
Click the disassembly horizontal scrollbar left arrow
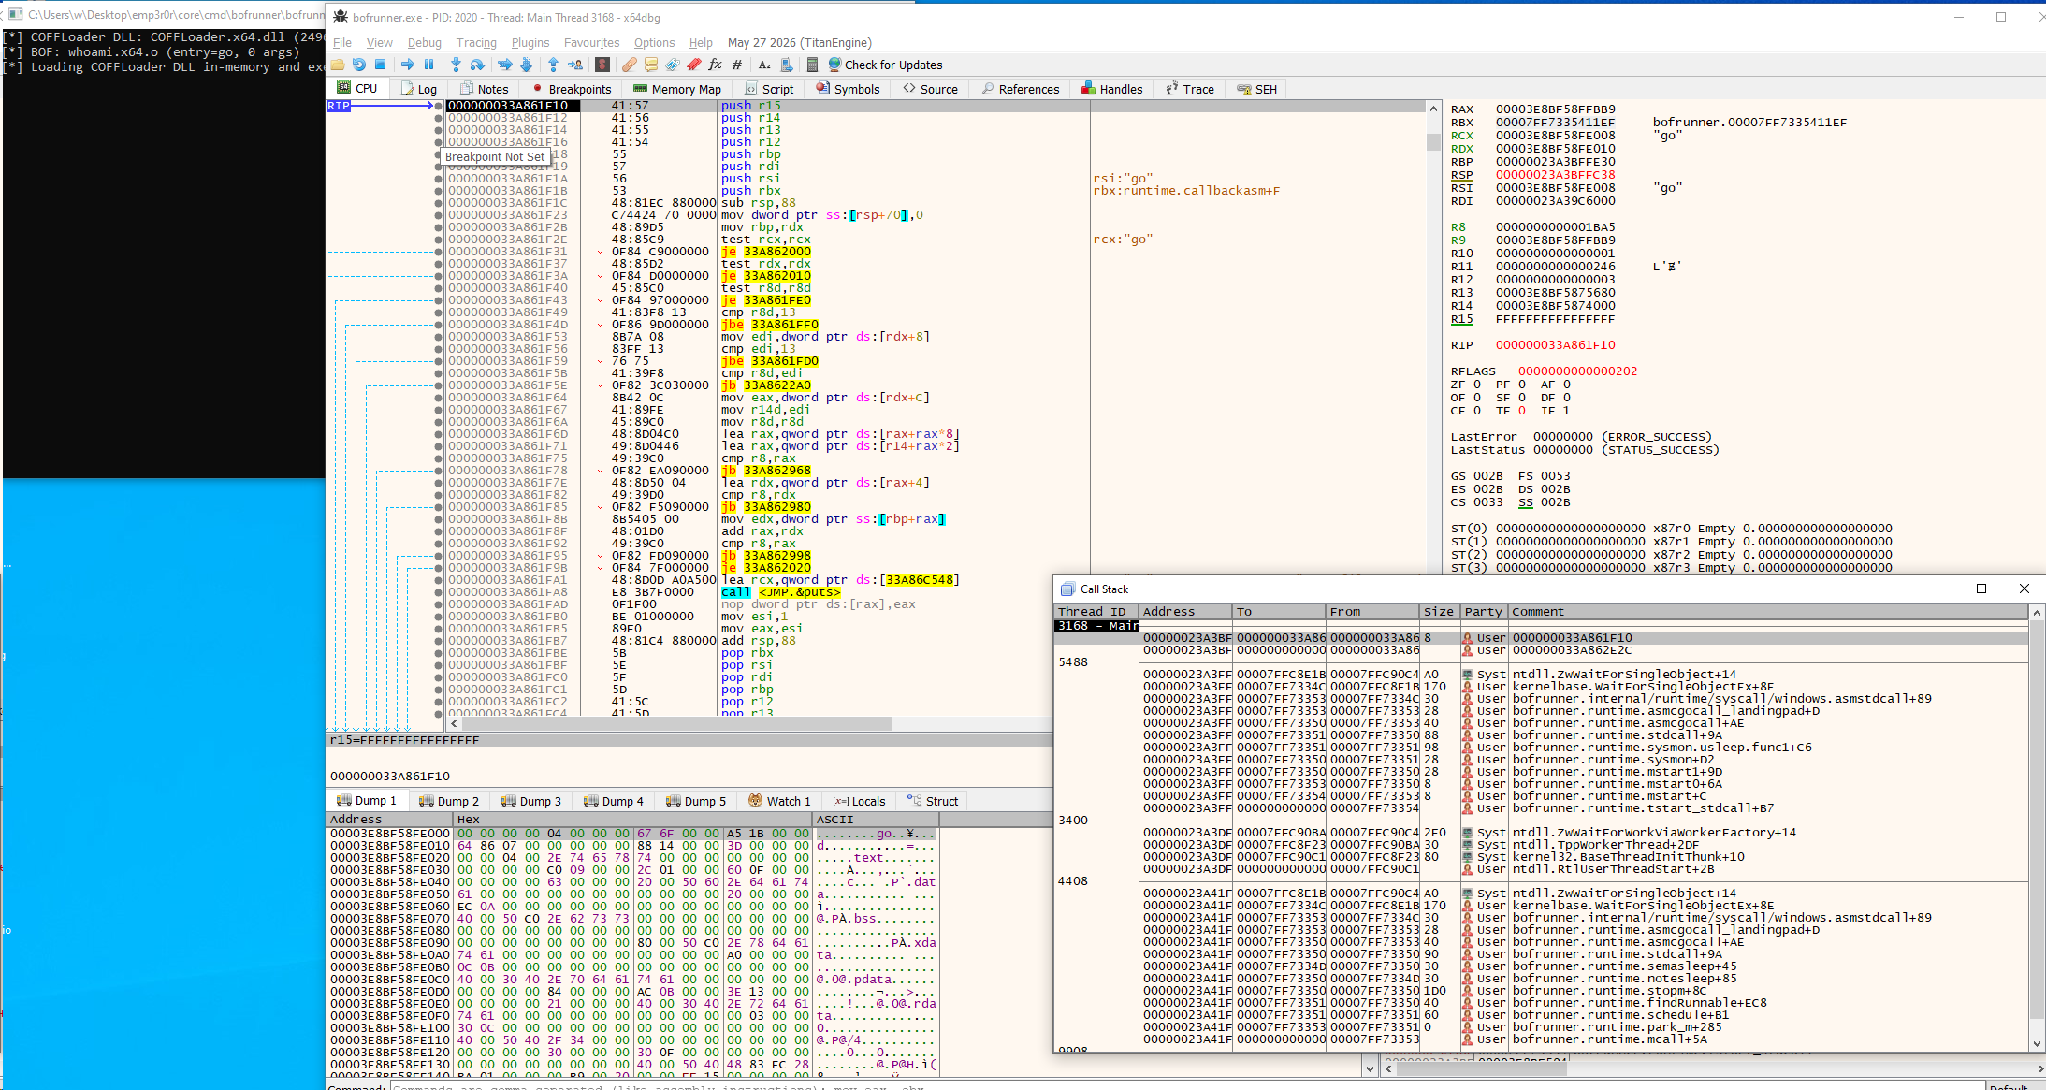point(454,723)
